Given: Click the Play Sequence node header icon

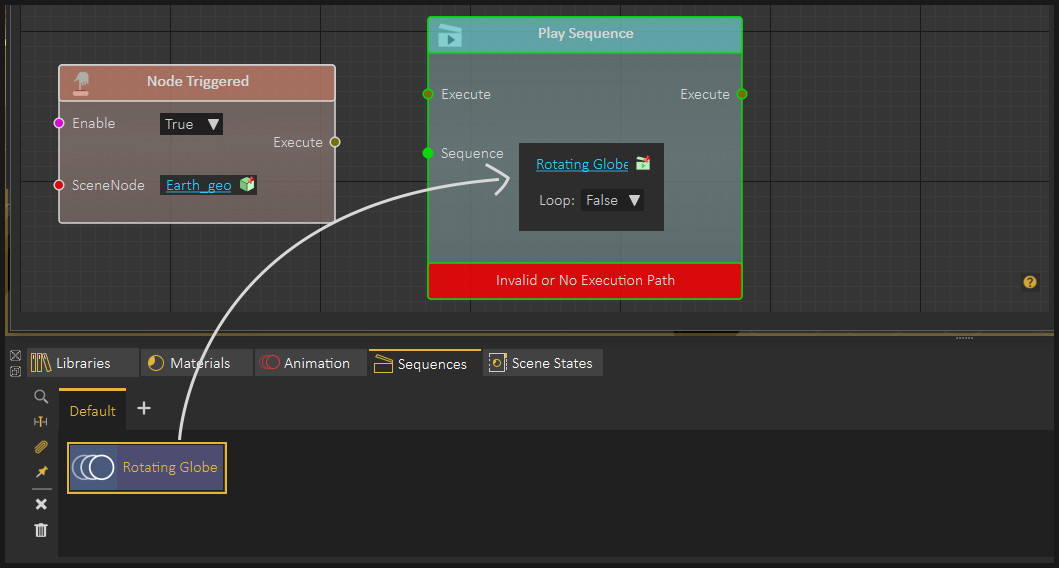Looking at the screenshot, I should tap(450, 35).
